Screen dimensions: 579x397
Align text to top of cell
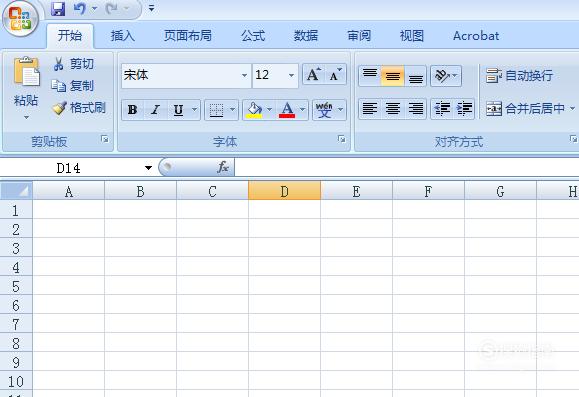(370, 76)
